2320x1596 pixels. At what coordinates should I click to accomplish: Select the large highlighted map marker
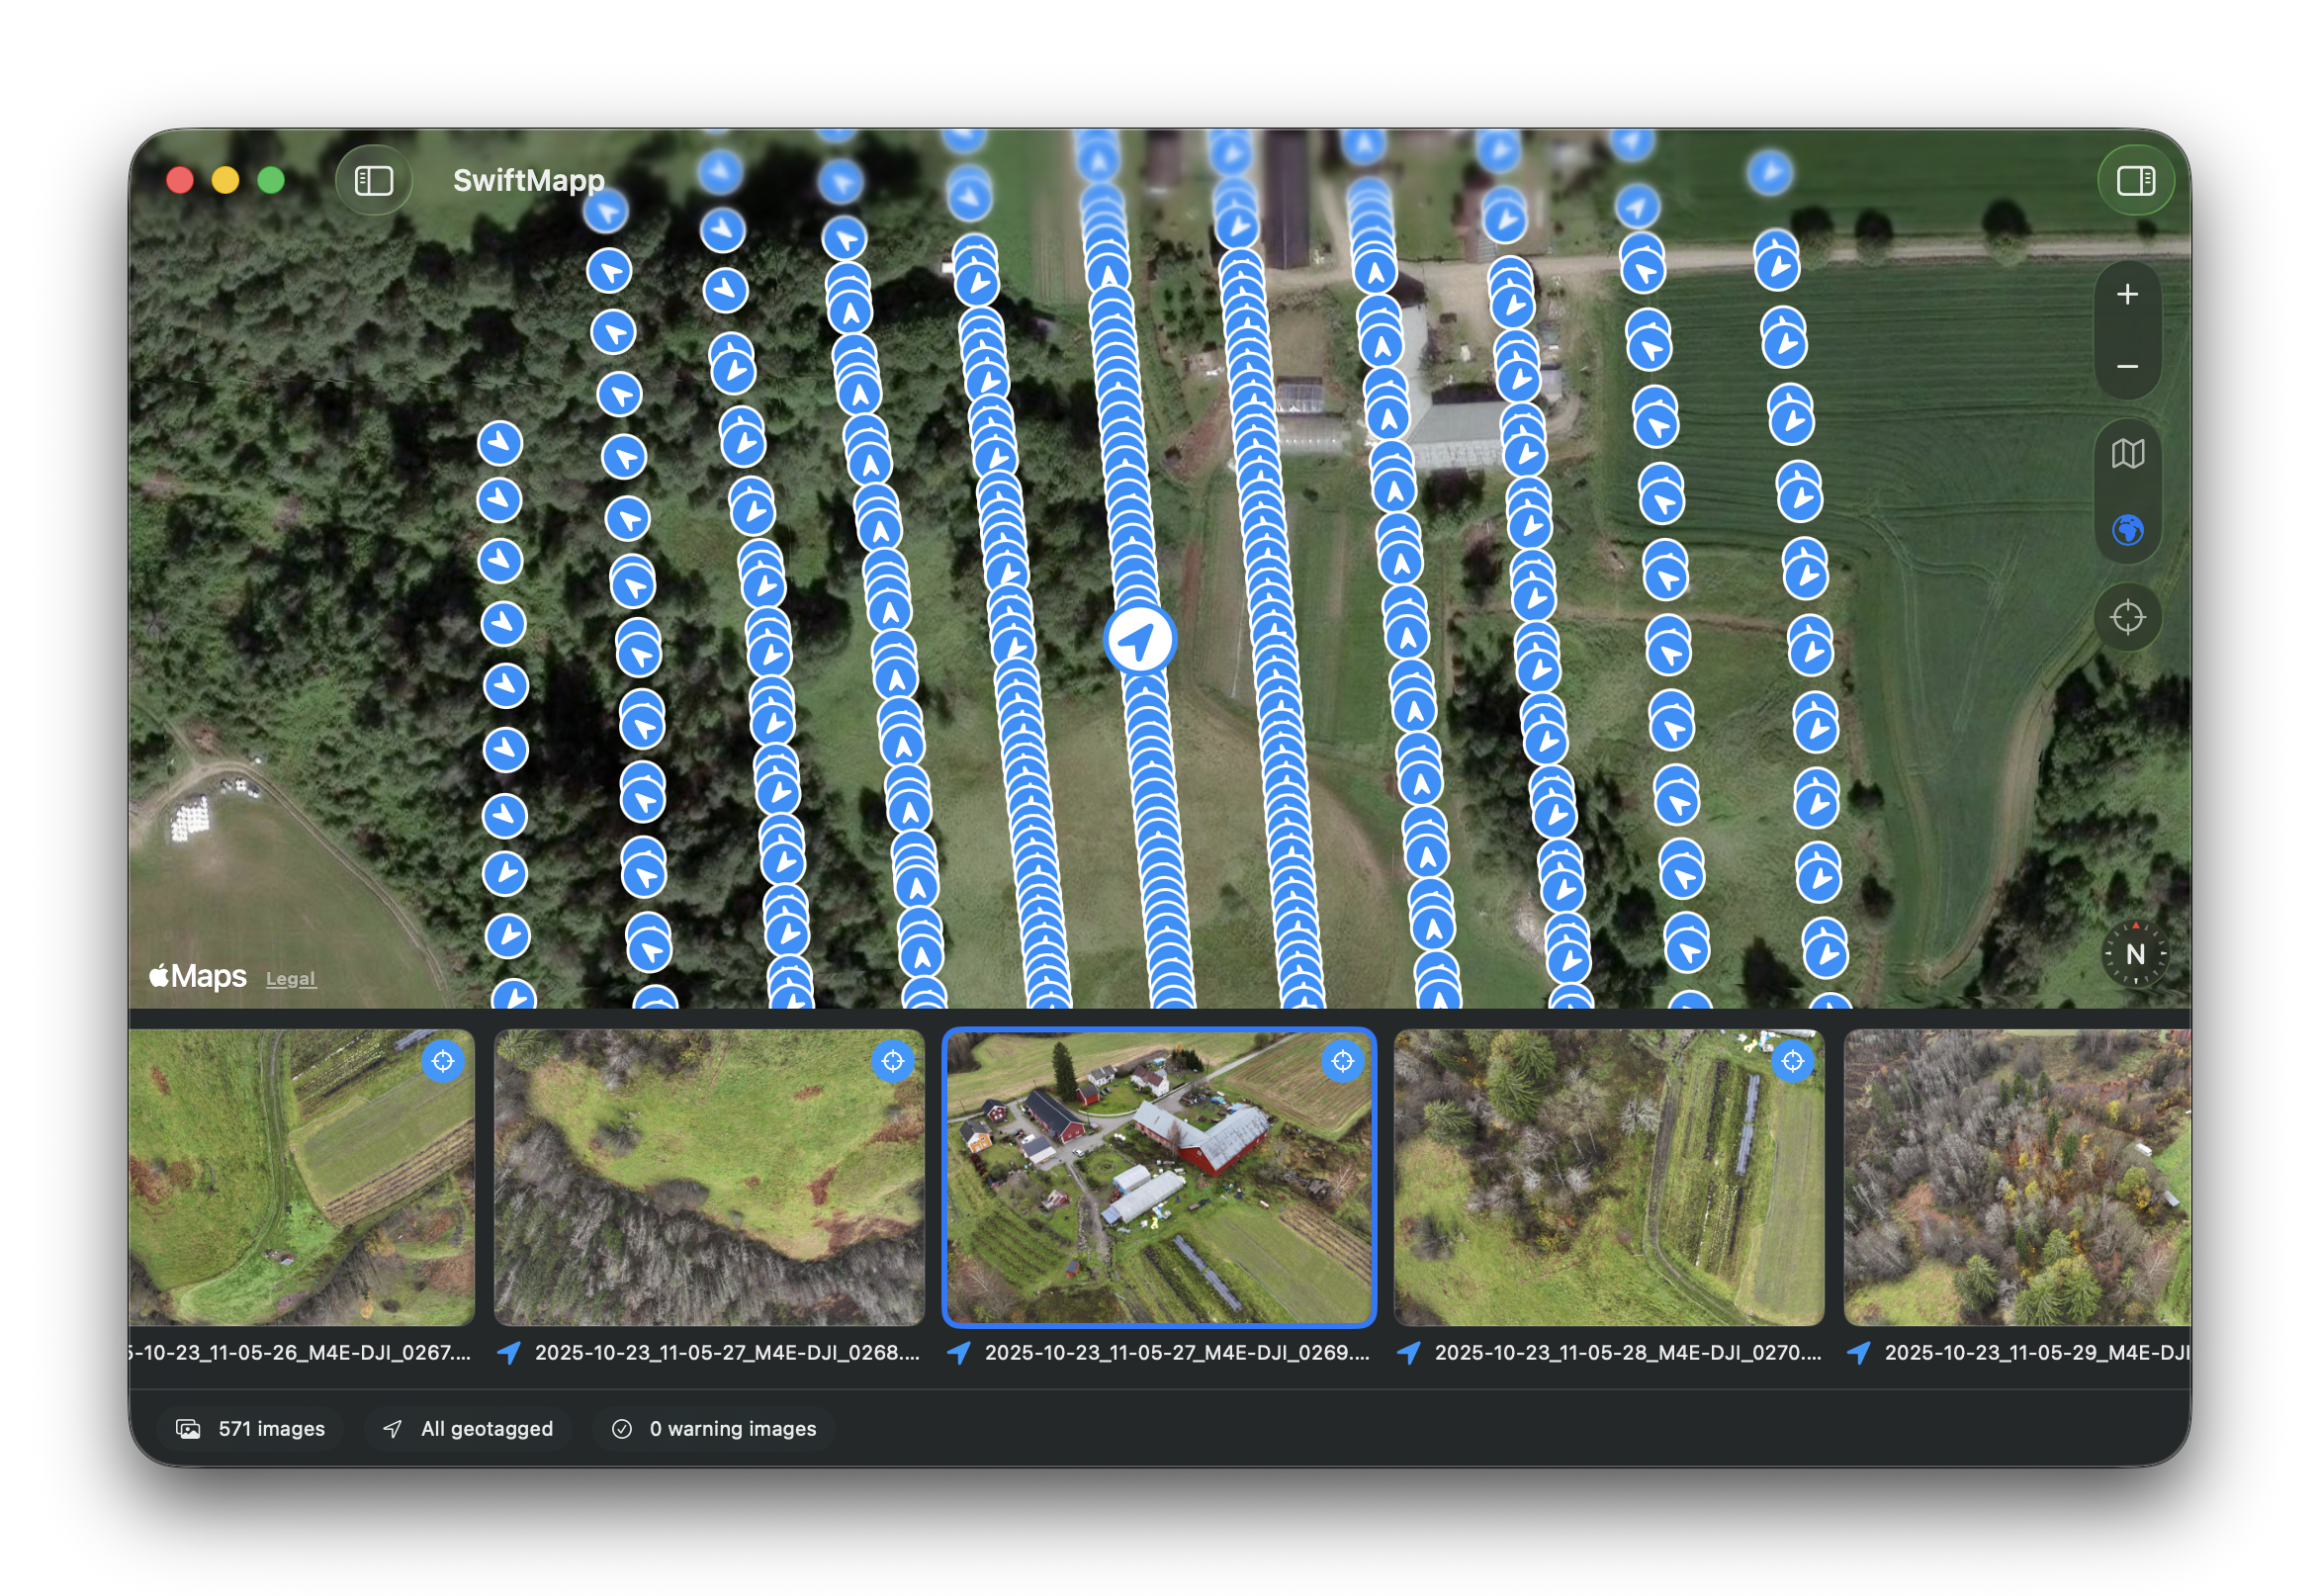1139,640
